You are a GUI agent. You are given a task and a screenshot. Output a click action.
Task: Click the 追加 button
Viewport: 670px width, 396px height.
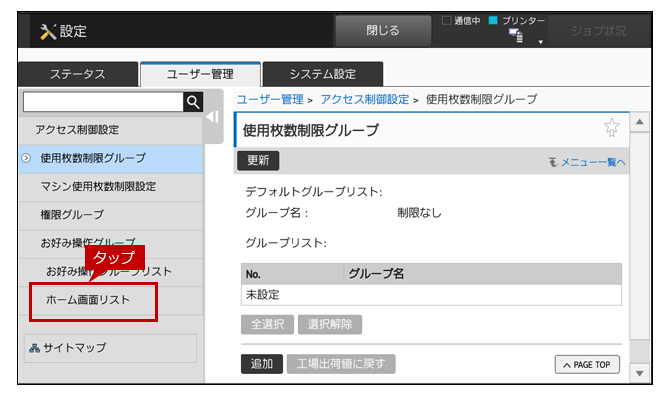[x=262, y=364]
